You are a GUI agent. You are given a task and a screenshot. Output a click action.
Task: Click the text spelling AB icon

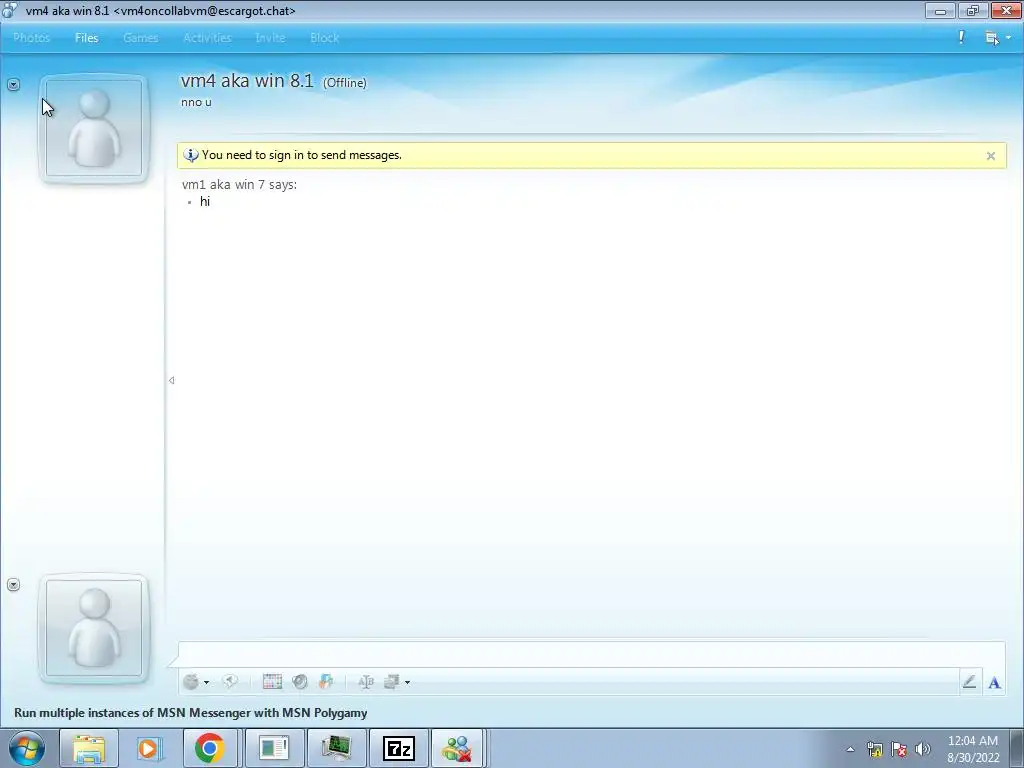coord(366,682)
